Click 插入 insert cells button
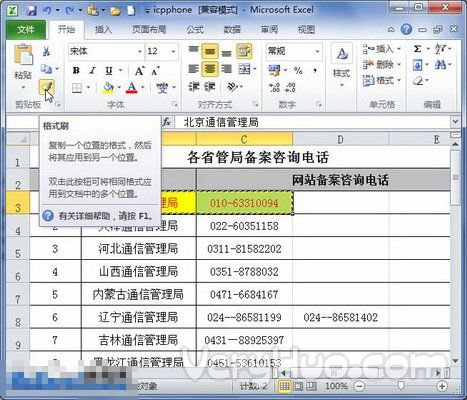This screenshot has width=467, height=400. click(x=381, y=49)
